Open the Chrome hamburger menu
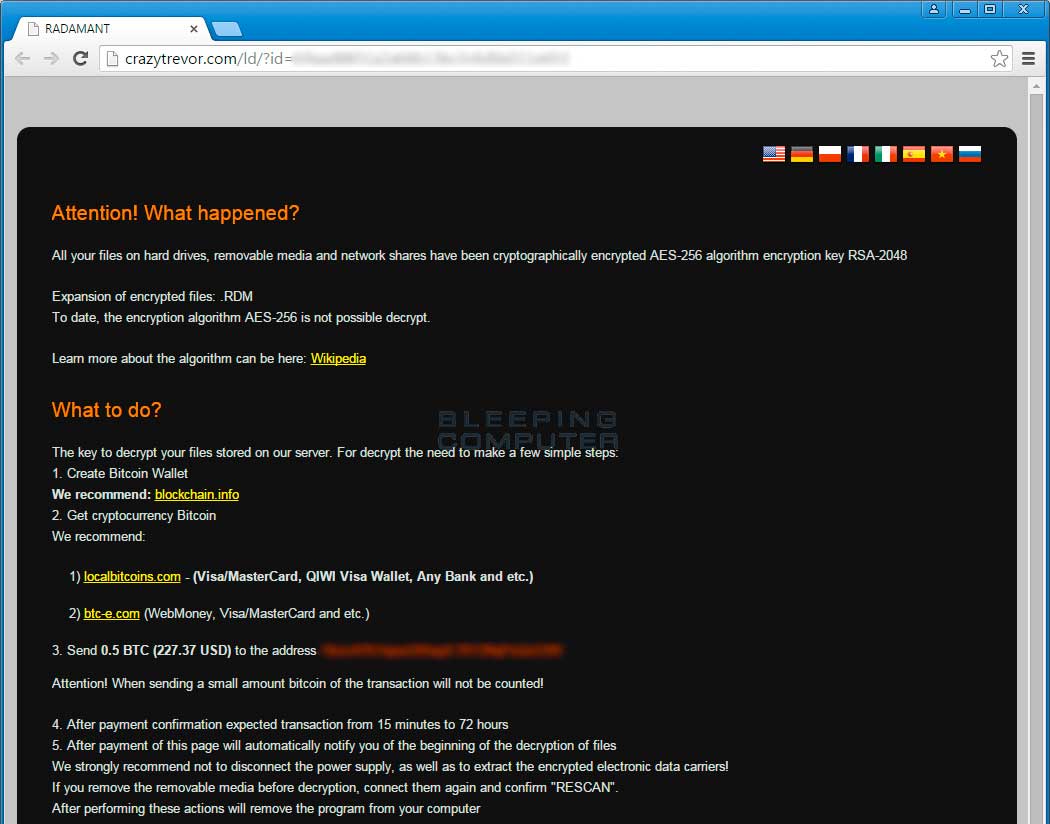This screenshot has width=1050, height=824. pos(1028,59)
